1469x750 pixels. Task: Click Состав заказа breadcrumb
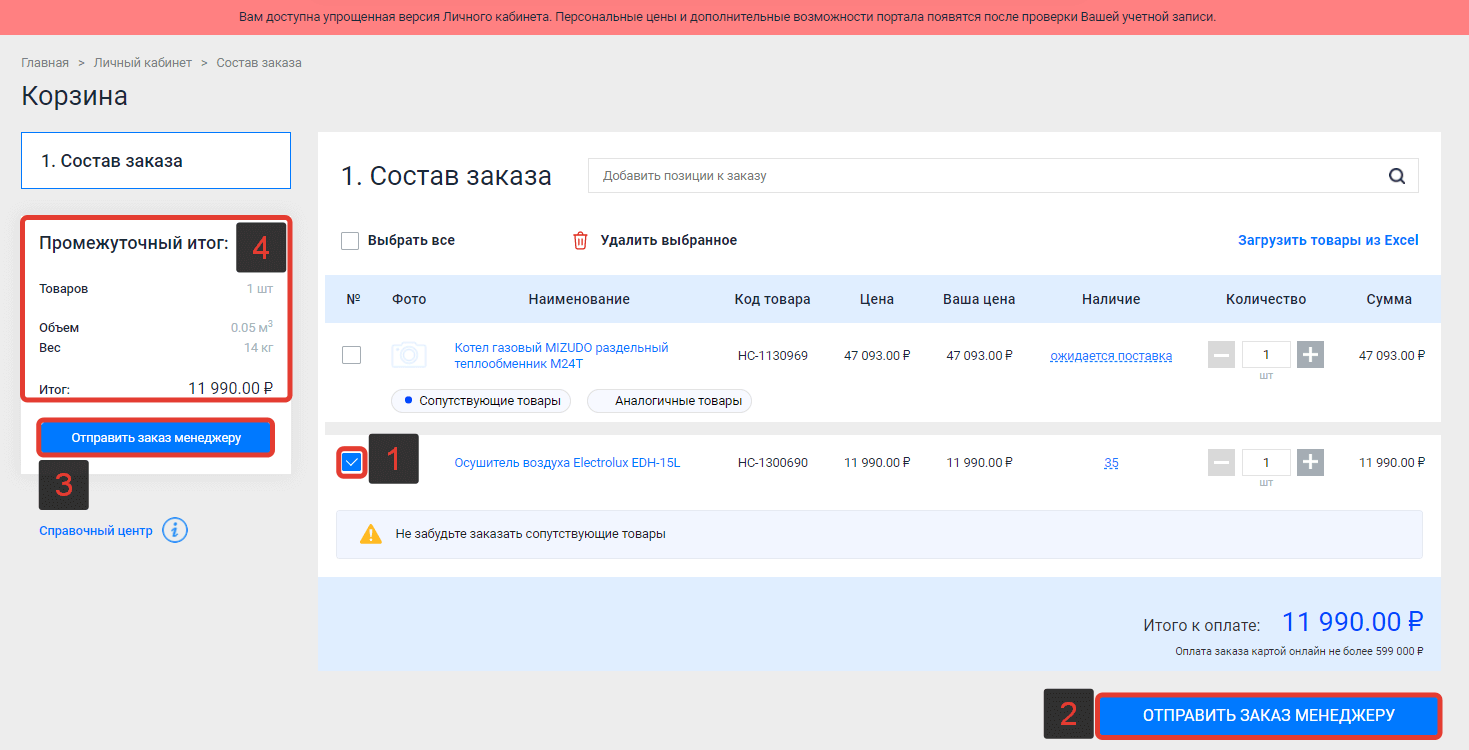point(259,63)
